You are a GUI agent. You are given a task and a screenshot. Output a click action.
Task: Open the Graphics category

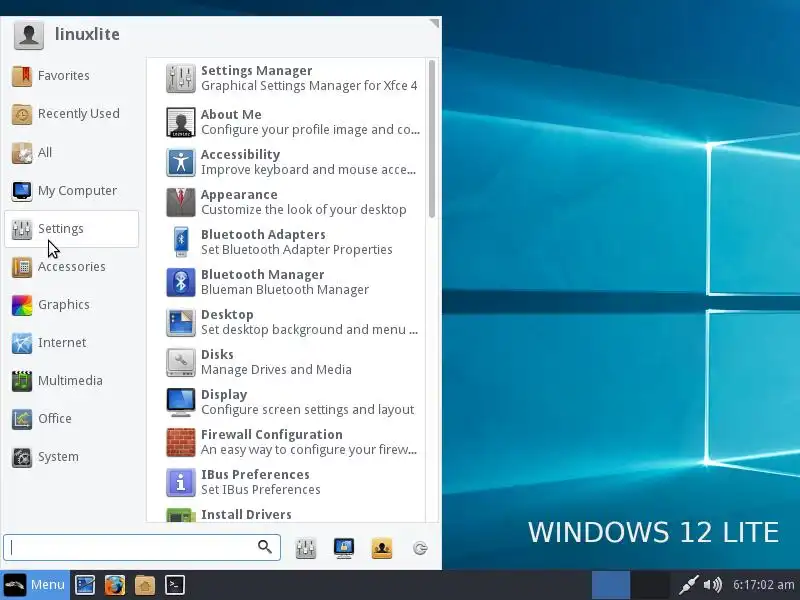coord(71,305)
